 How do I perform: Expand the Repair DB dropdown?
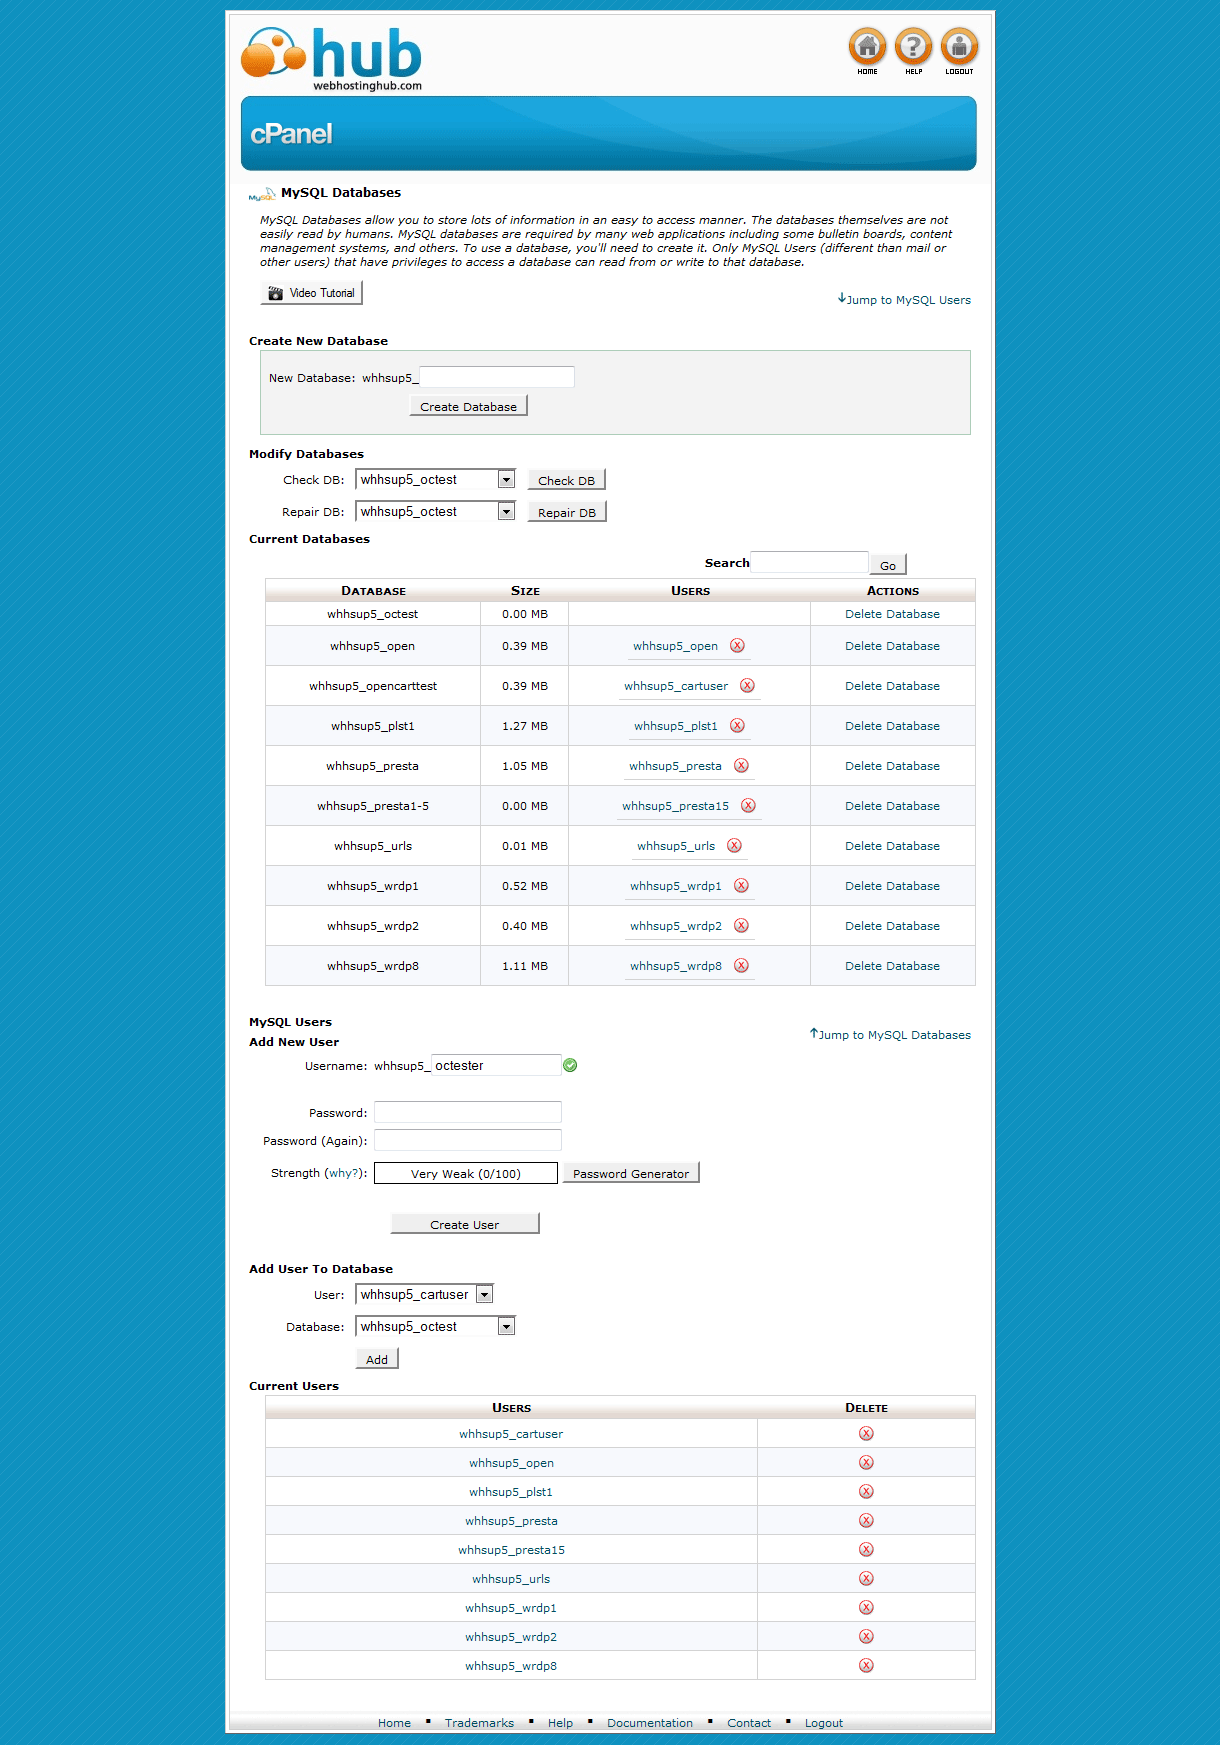(506, 512)
